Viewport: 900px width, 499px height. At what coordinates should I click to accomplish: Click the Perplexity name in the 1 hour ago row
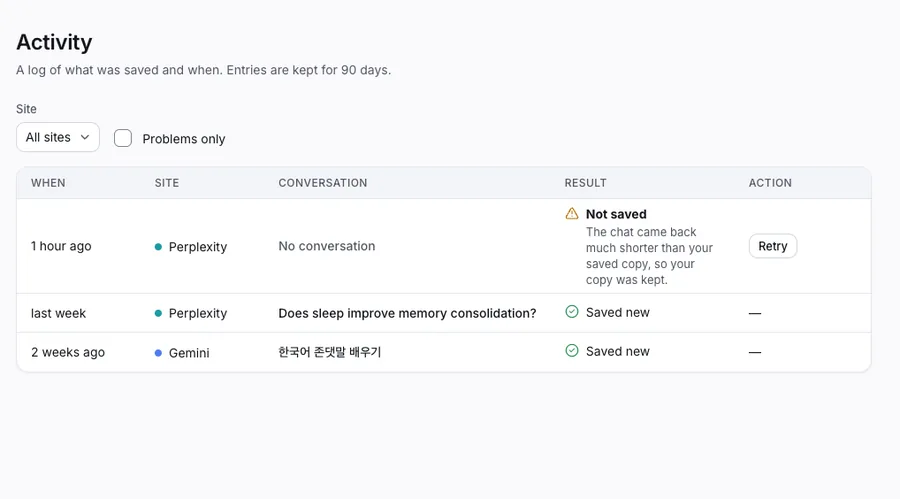[x=198, y=247]
